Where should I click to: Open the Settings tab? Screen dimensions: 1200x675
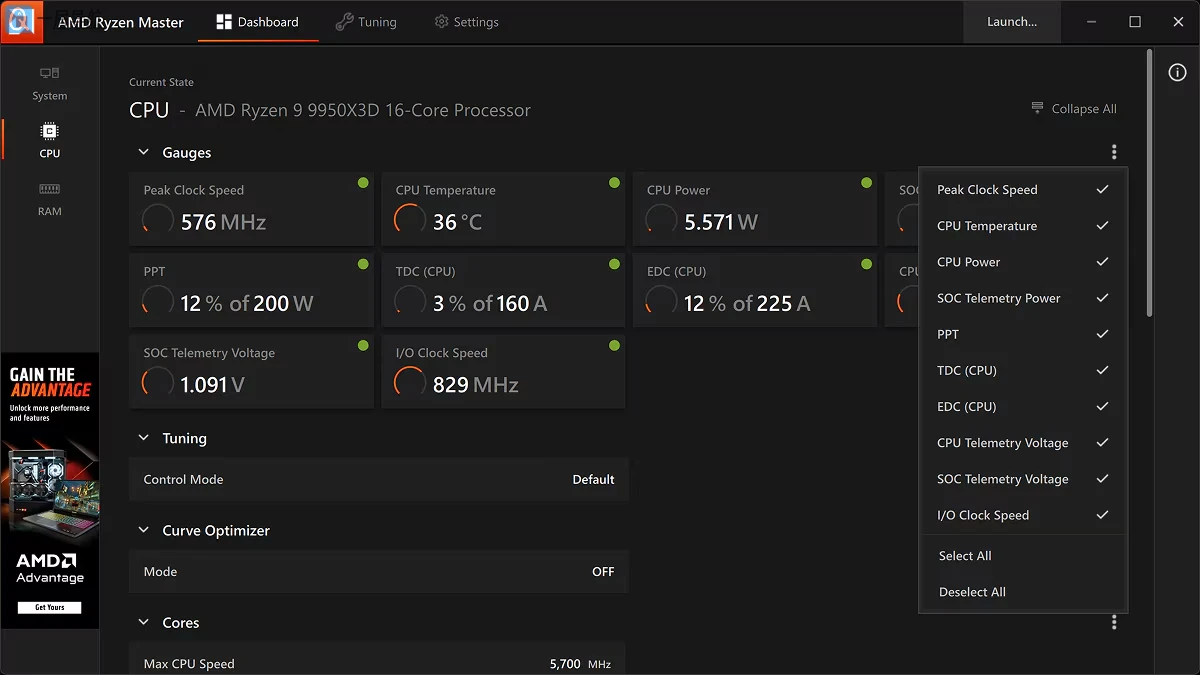coord(466,21)
